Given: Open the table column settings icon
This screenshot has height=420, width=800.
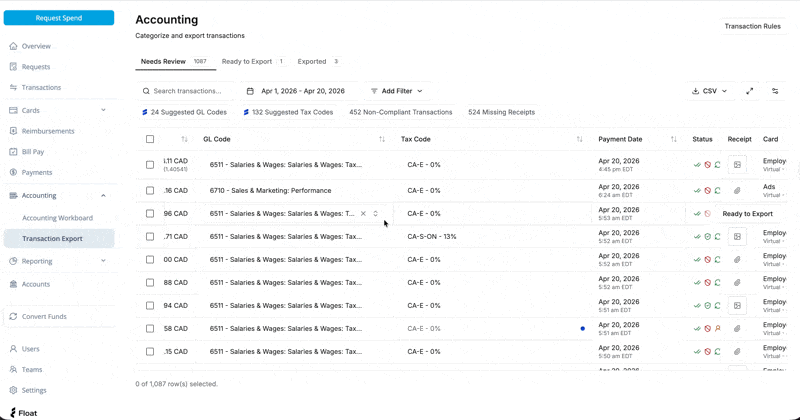Looking at the screenshot, I should pos(775,91).
